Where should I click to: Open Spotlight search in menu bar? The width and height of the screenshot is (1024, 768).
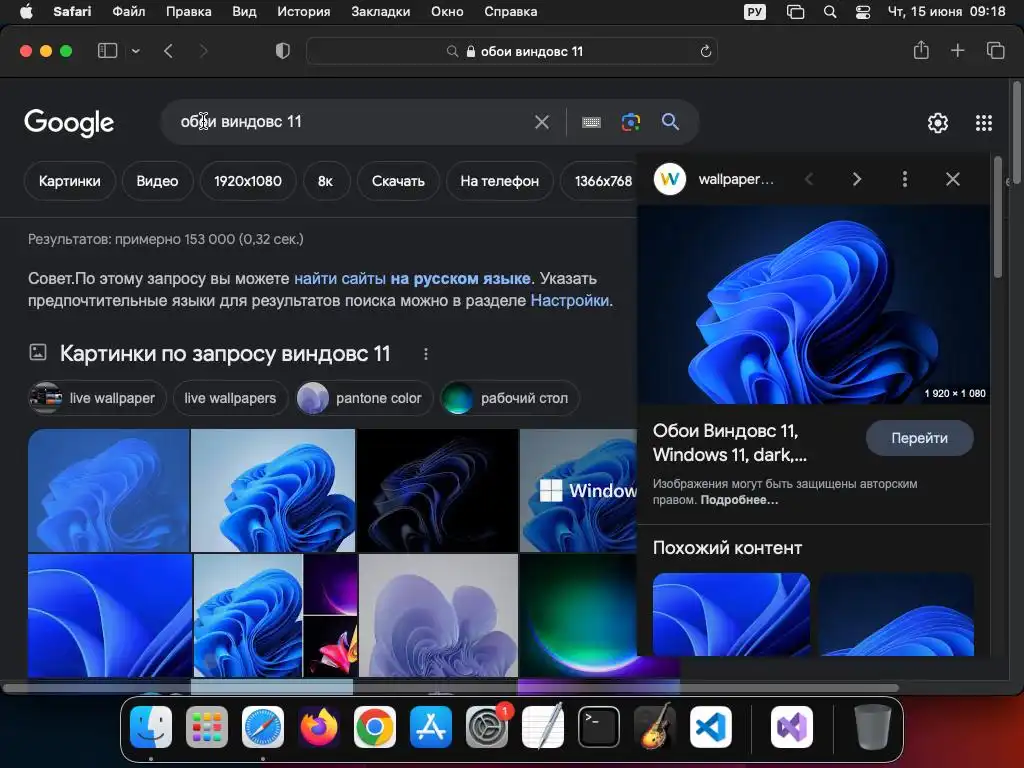coord(830,12)
